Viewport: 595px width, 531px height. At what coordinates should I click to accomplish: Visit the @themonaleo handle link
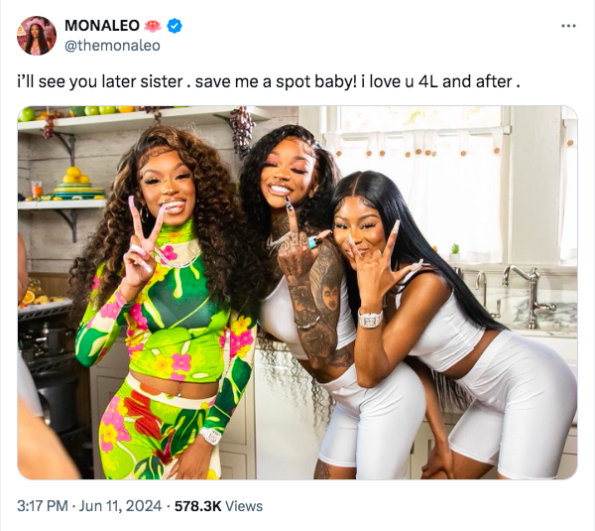[112, 46]
